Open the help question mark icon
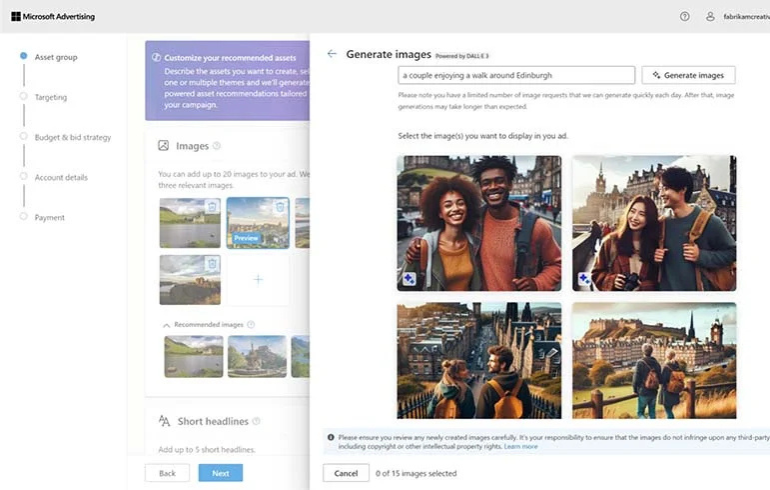 pyautogui.click(x=685, y=17)
